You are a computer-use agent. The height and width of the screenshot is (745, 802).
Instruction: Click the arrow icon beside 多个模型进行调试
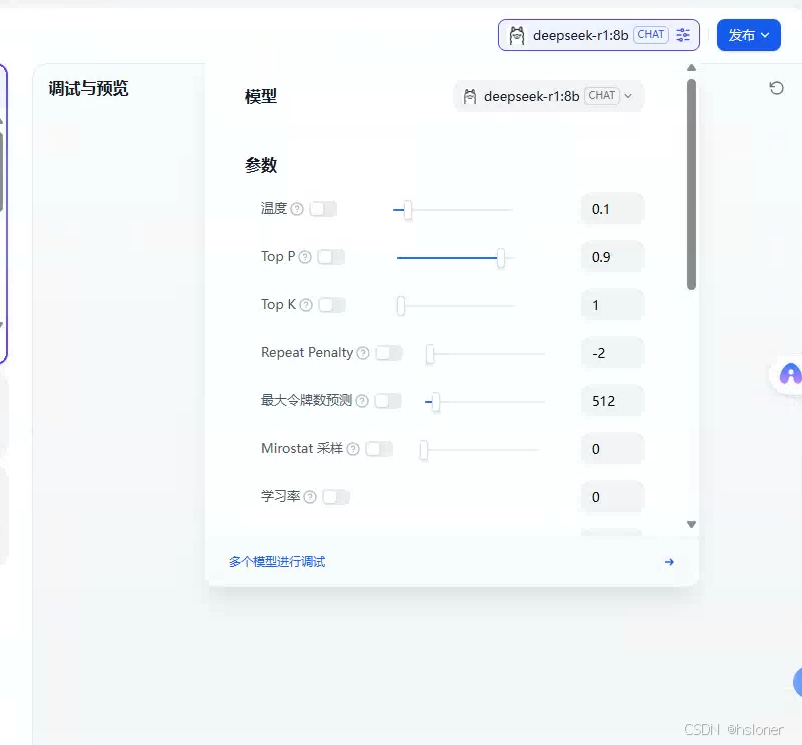click(669, 562)
